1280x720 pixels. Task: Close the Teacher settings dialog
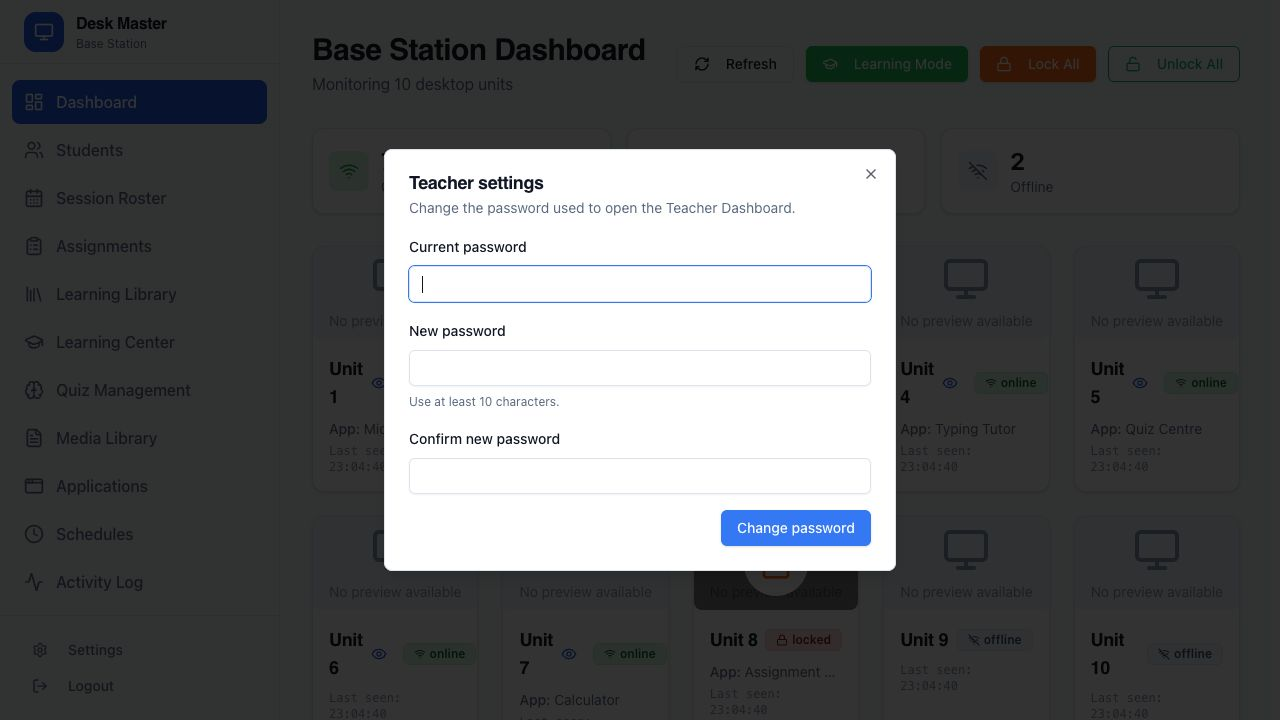click(871, 174)
